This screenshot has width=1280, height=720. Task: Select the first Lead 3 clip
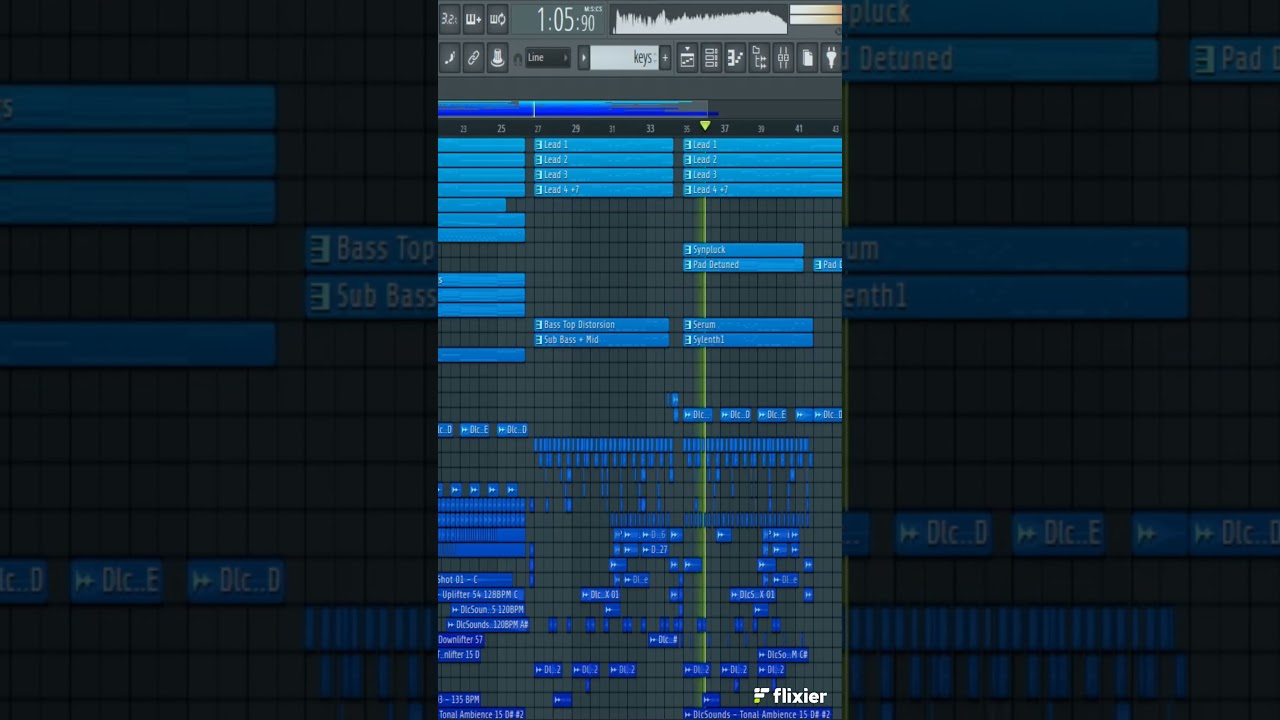[x=603, y=174]
